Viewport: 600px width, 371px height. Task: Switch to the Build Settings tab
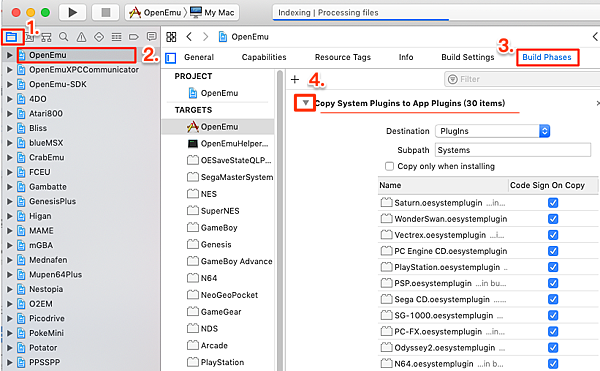pyautogui.click(x=468, y=57)
